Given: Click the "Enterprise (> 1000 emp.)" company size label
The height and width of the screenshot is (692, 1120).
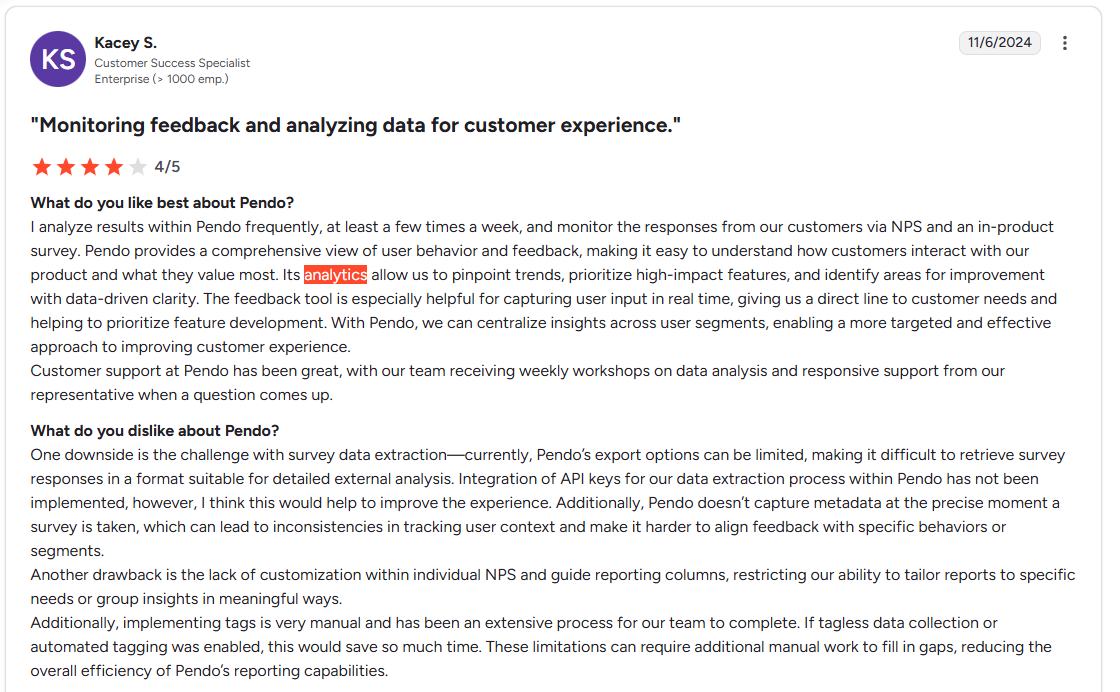Looking at the screenshot, I should coord(161,79).
